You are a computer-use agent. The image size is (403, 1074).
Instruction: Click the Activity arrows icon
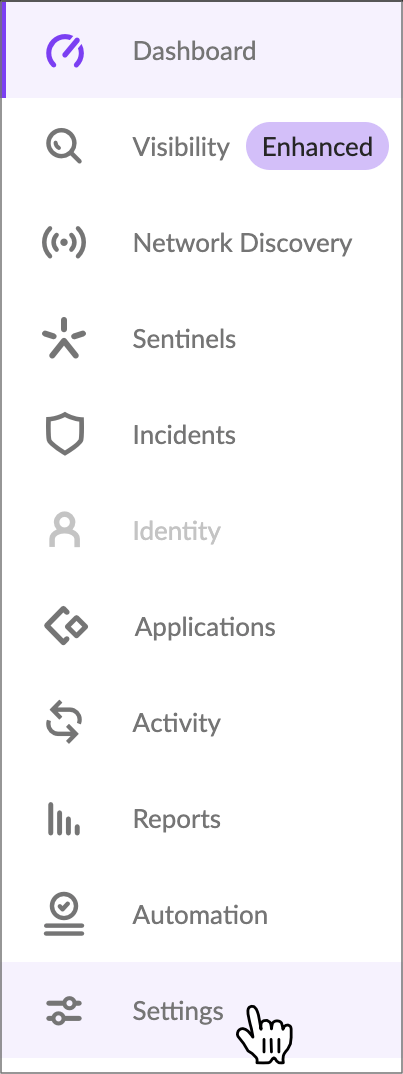coord(64,723)
